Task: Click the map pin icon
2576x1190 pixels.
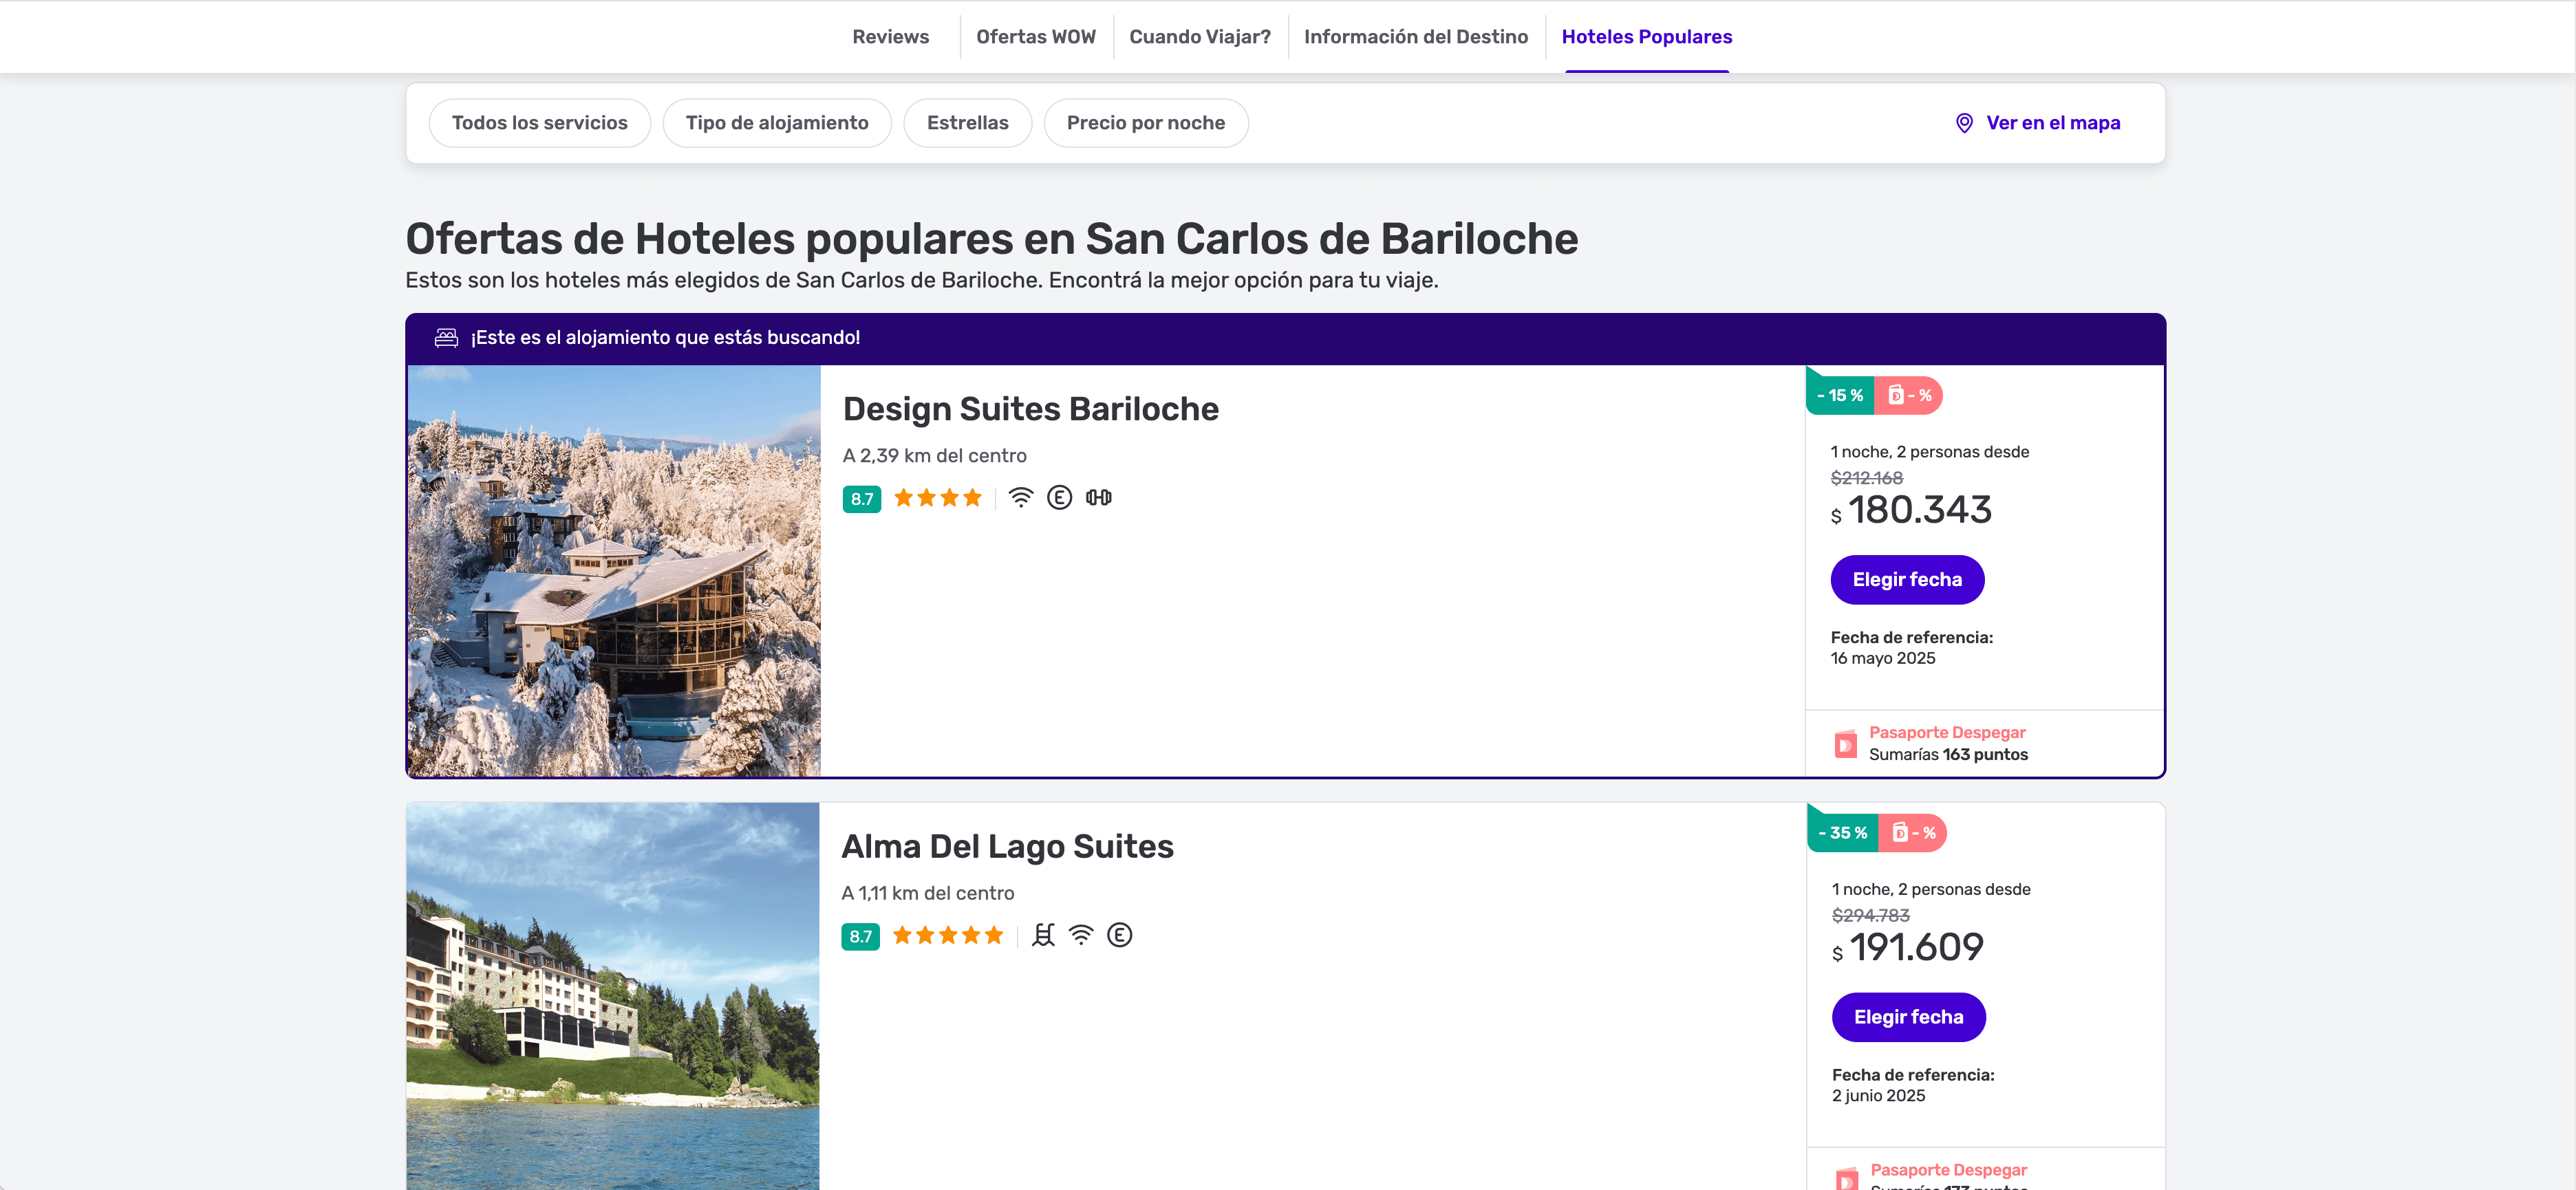Action: pyautogui.click(x=1964, y=123)
